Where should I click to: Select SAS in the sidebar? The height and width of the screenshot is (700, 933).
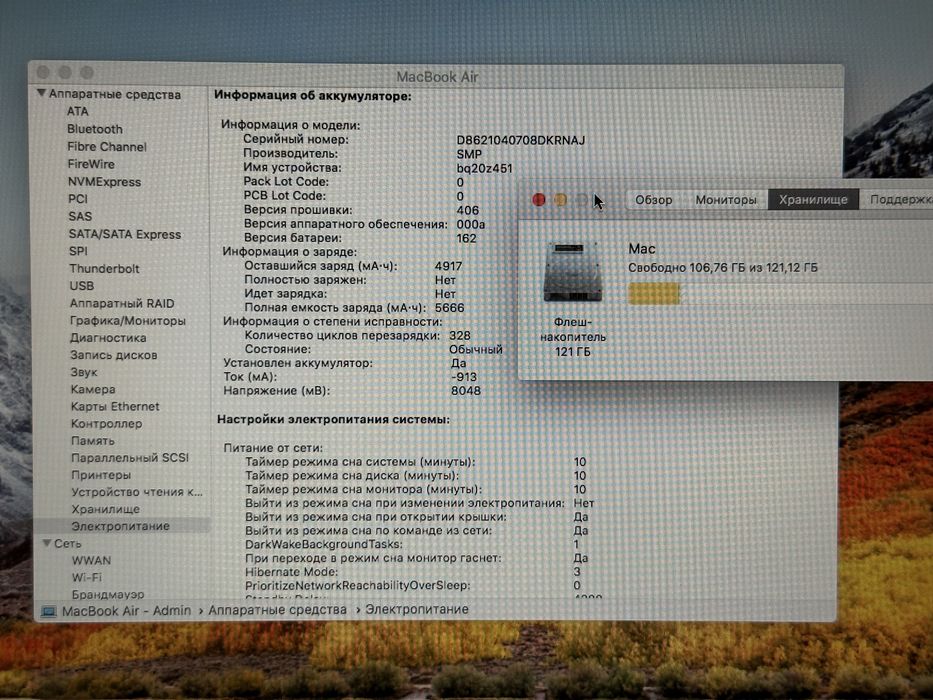pyautogui.click(x=80, y=216)
